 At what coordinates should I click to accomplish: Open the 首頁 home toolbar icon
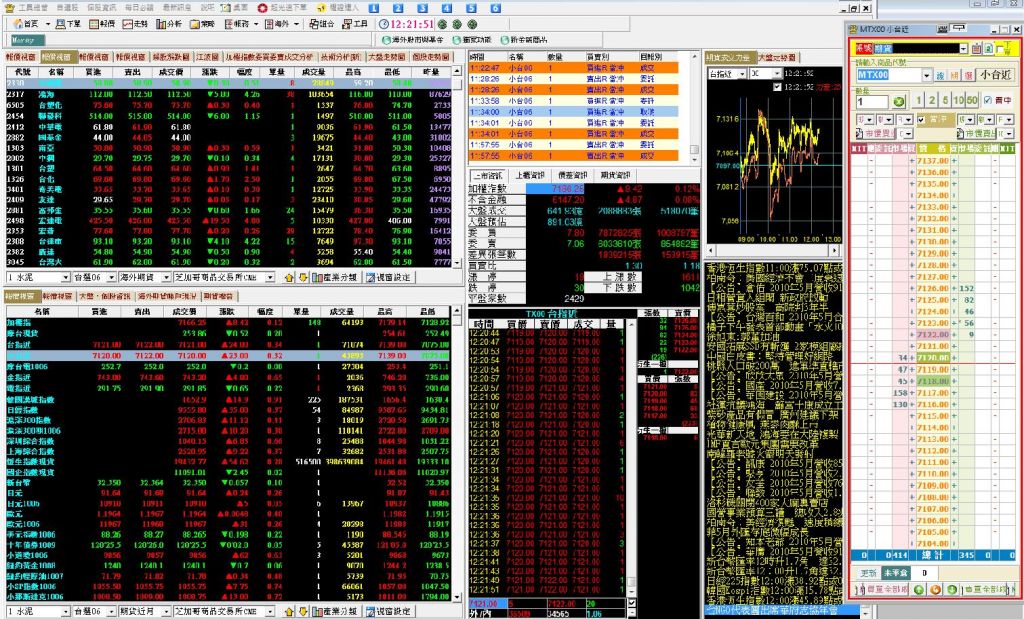click(x=27, y=24)
